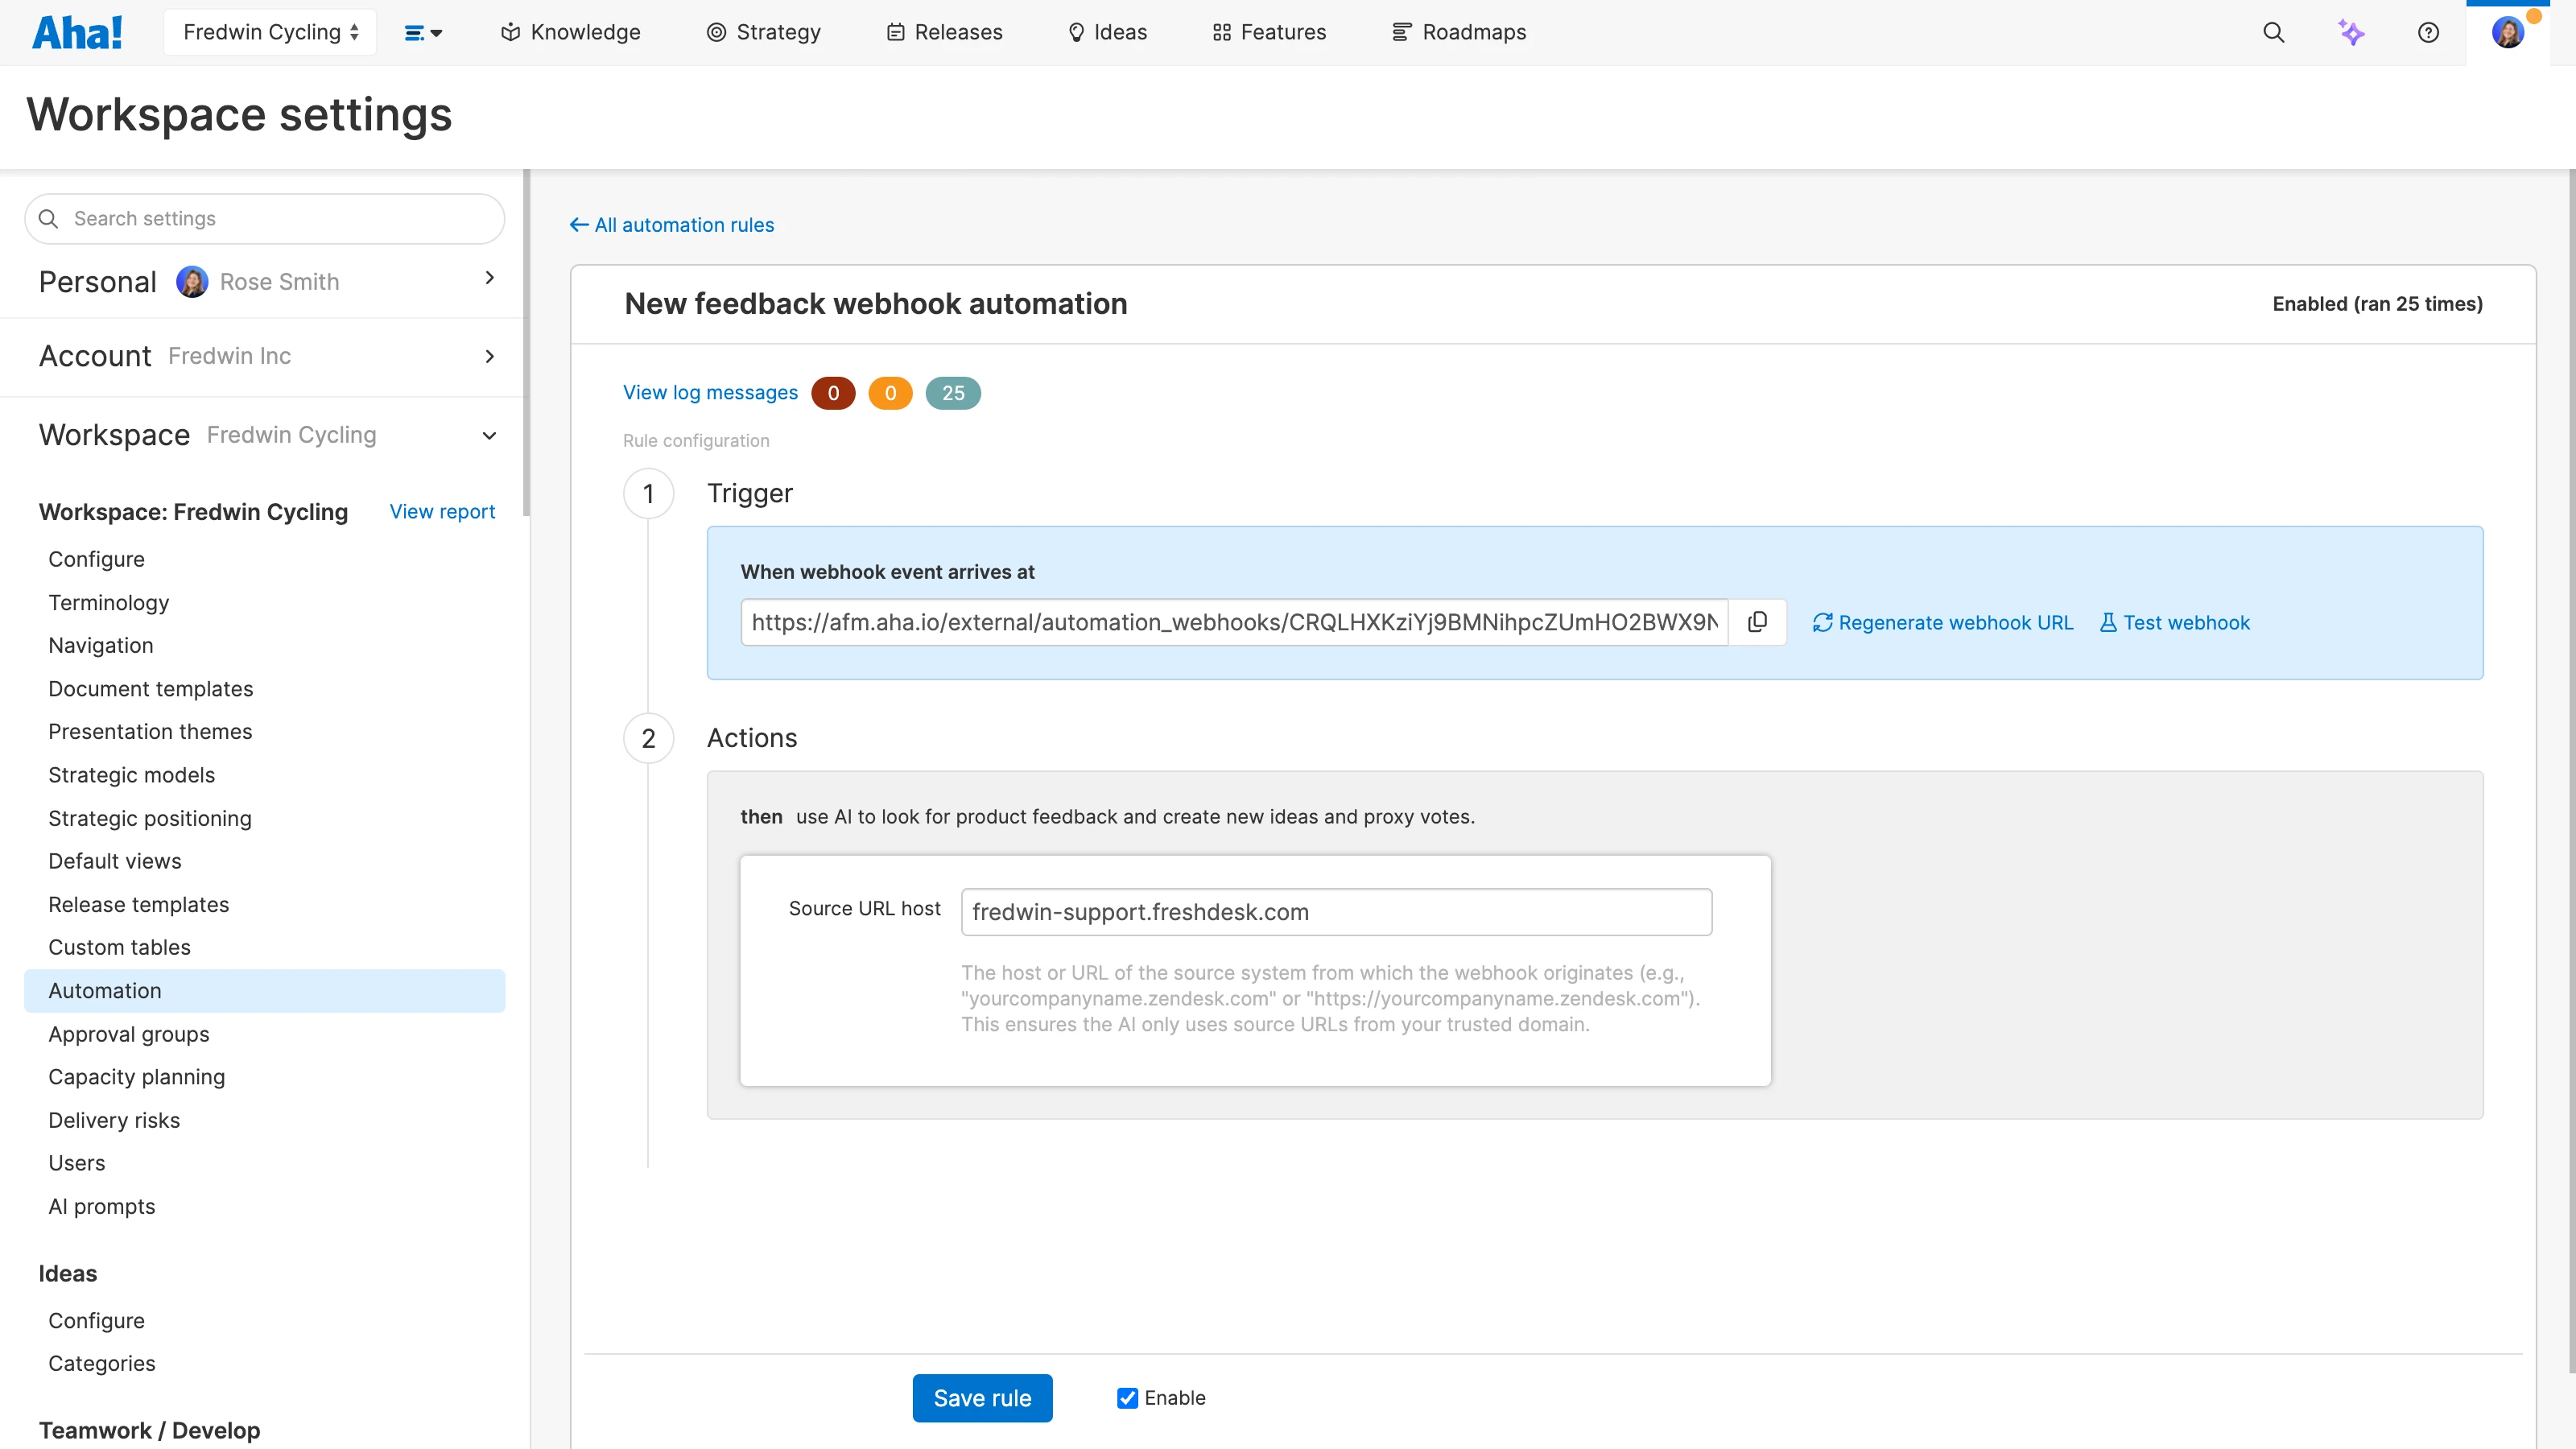This screenshot has height=1449, width=2576.
Task: Copy the webhook URL
Action: (x=1757, y=621)
